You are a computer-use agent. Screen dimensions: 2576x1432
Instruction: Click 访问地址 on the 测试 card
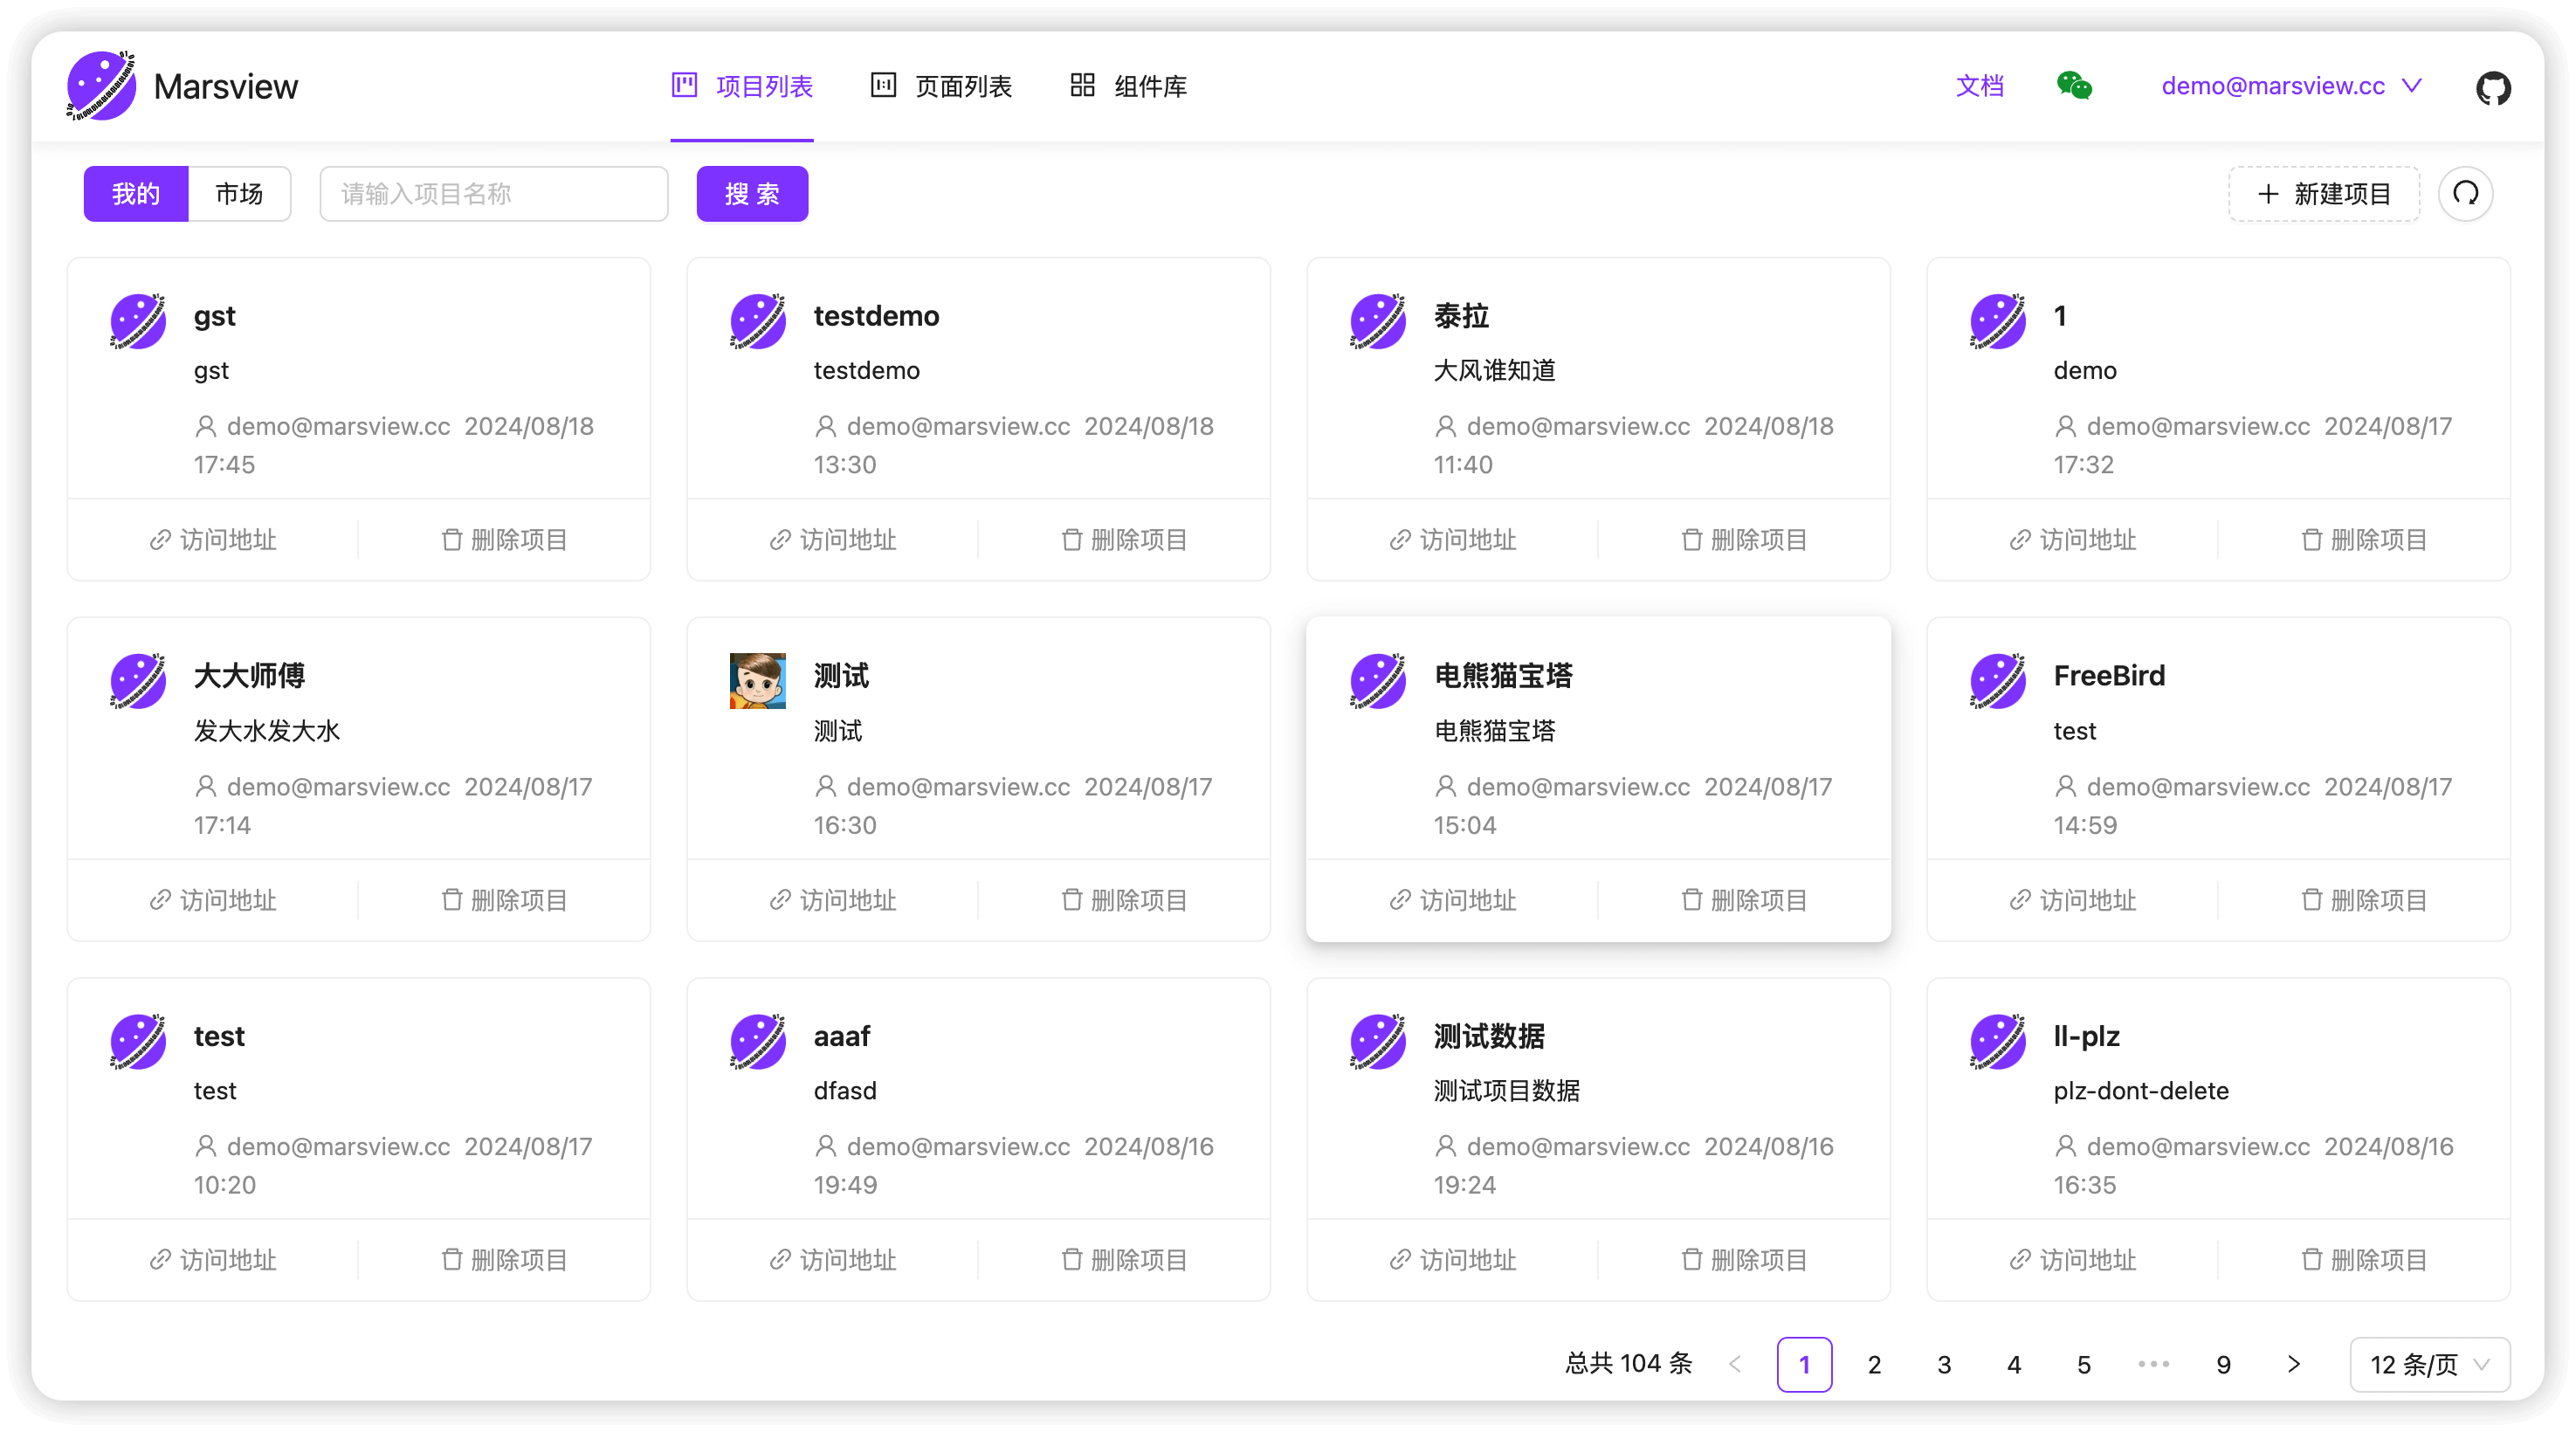point(833,900)
